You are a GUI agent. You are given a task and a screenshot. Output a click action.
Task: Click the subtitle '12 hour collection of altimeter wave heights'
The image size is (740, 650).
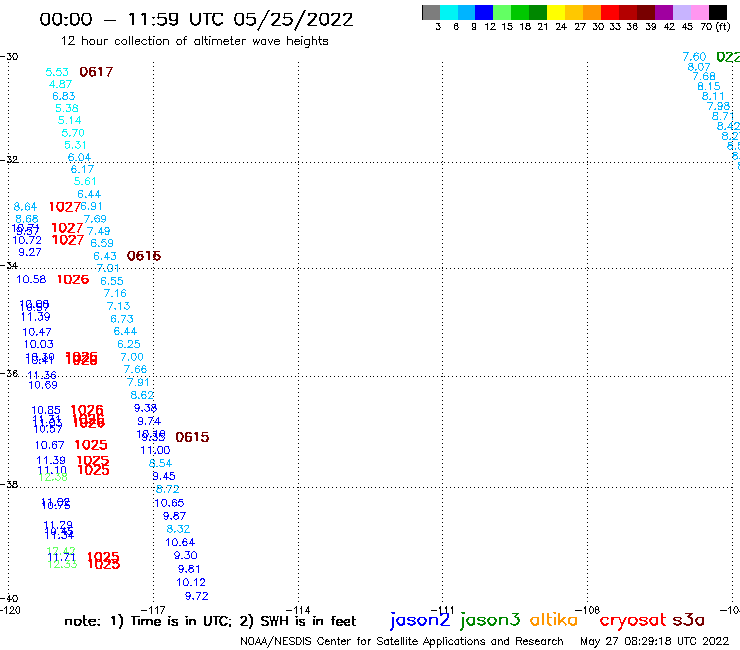(x=194, y=41)
